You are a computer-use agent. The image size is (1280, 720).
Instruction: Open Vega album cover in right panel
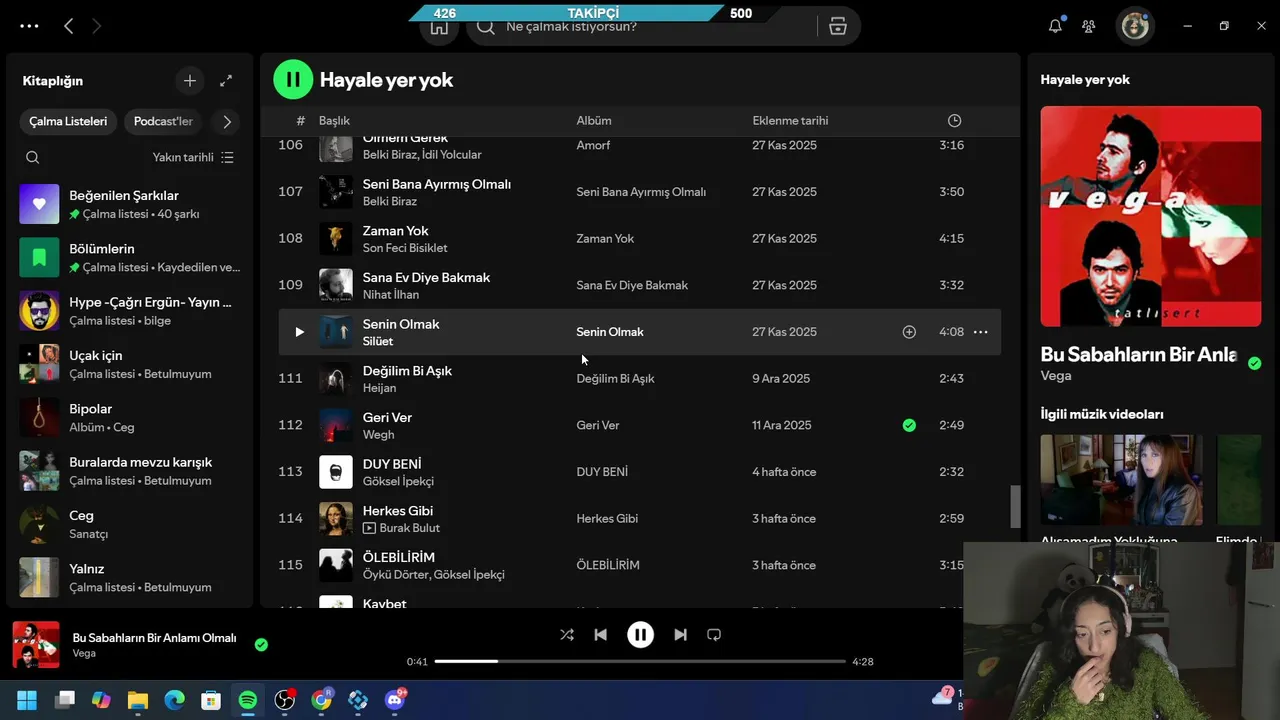tap(1151, 216)
